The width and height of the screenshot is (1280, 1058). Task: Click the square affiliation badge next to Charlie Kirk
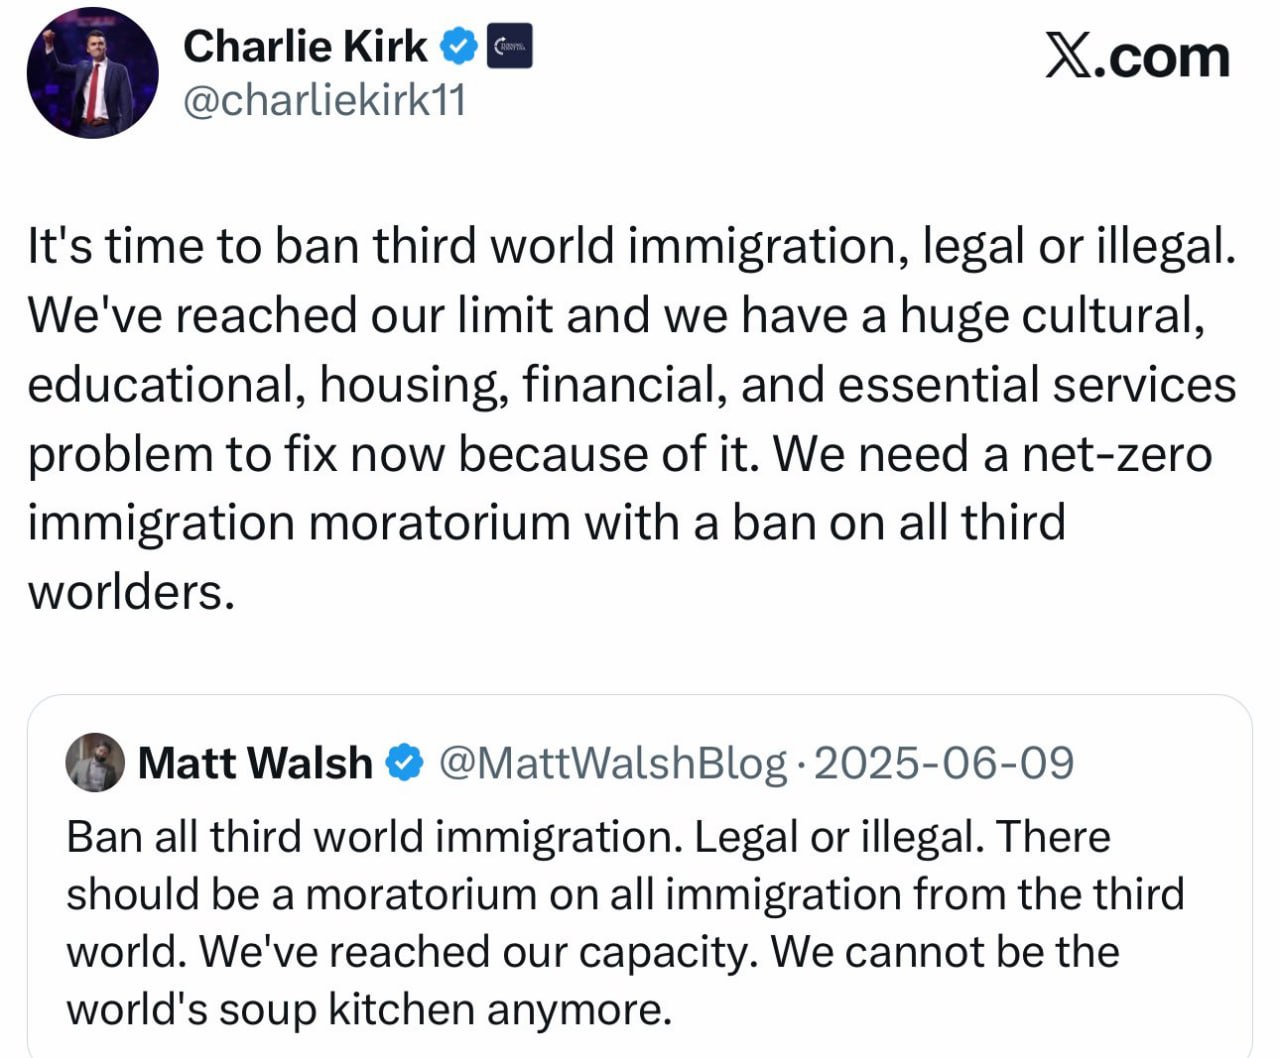(509, 47)
